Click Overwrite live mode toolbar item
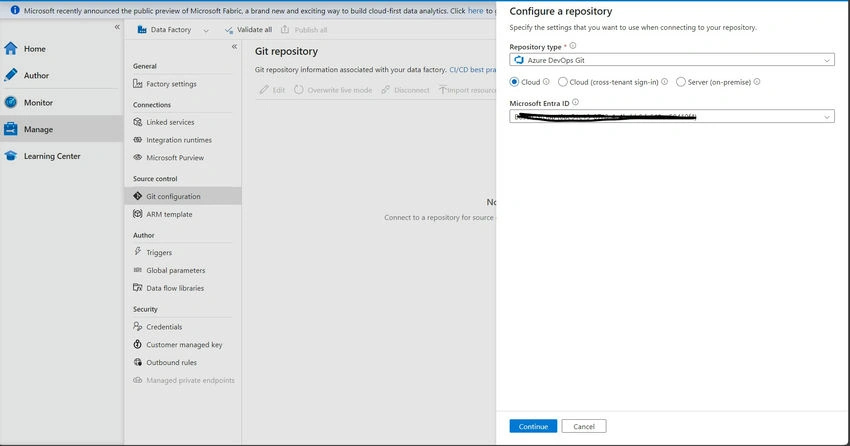This screenshot has width=850, height=446. (333, 90)
